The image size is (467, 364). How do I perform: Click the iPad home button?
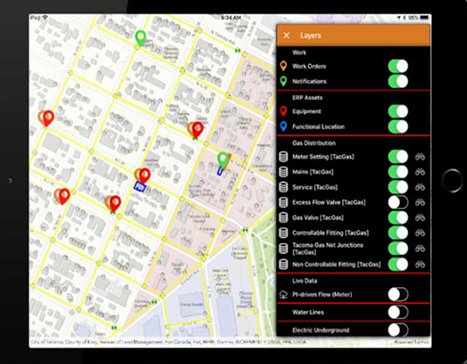(452, 181)
